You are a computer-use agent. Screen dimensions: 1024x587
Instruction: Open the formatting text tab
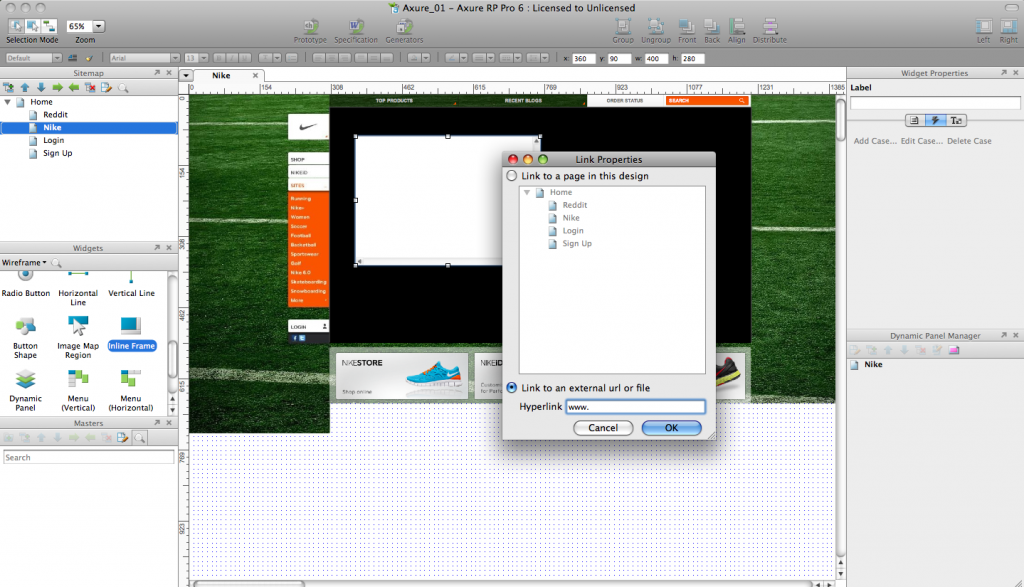point(956,120)
